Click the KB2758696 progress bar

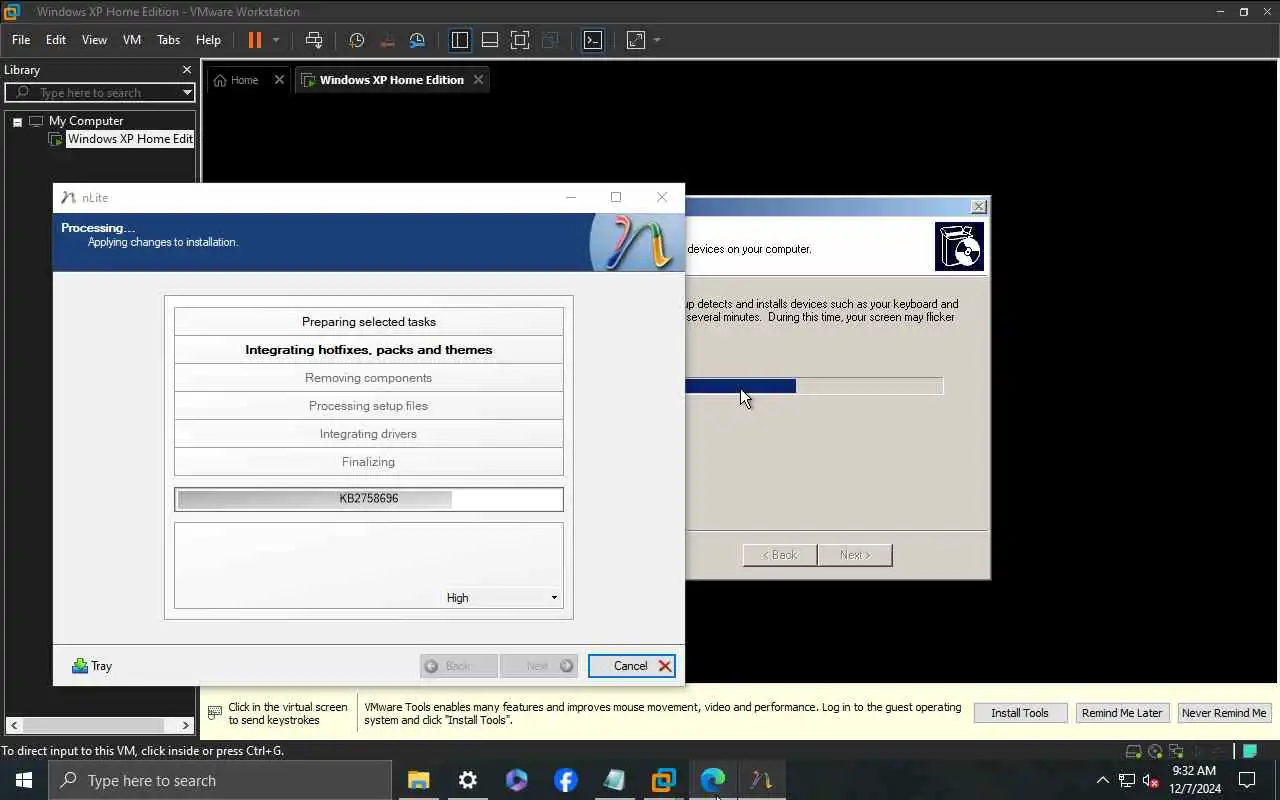[x=369, y=499]
